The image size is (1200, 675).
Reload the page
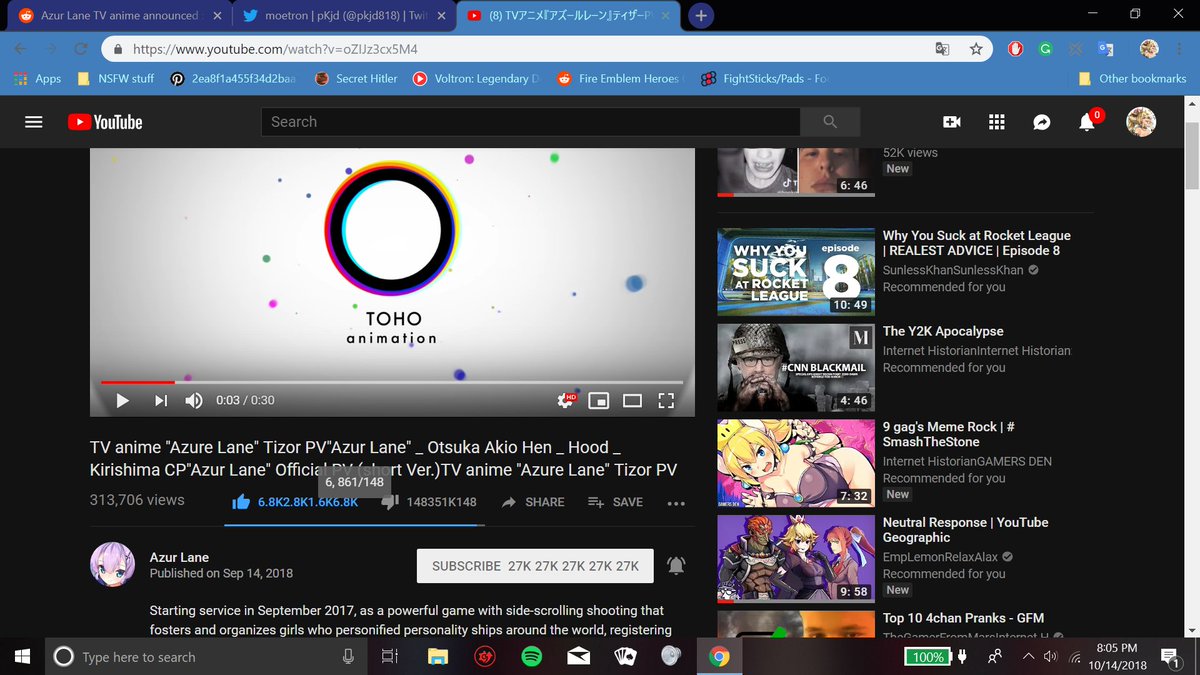pyautogui.click(x=82, y=48)
